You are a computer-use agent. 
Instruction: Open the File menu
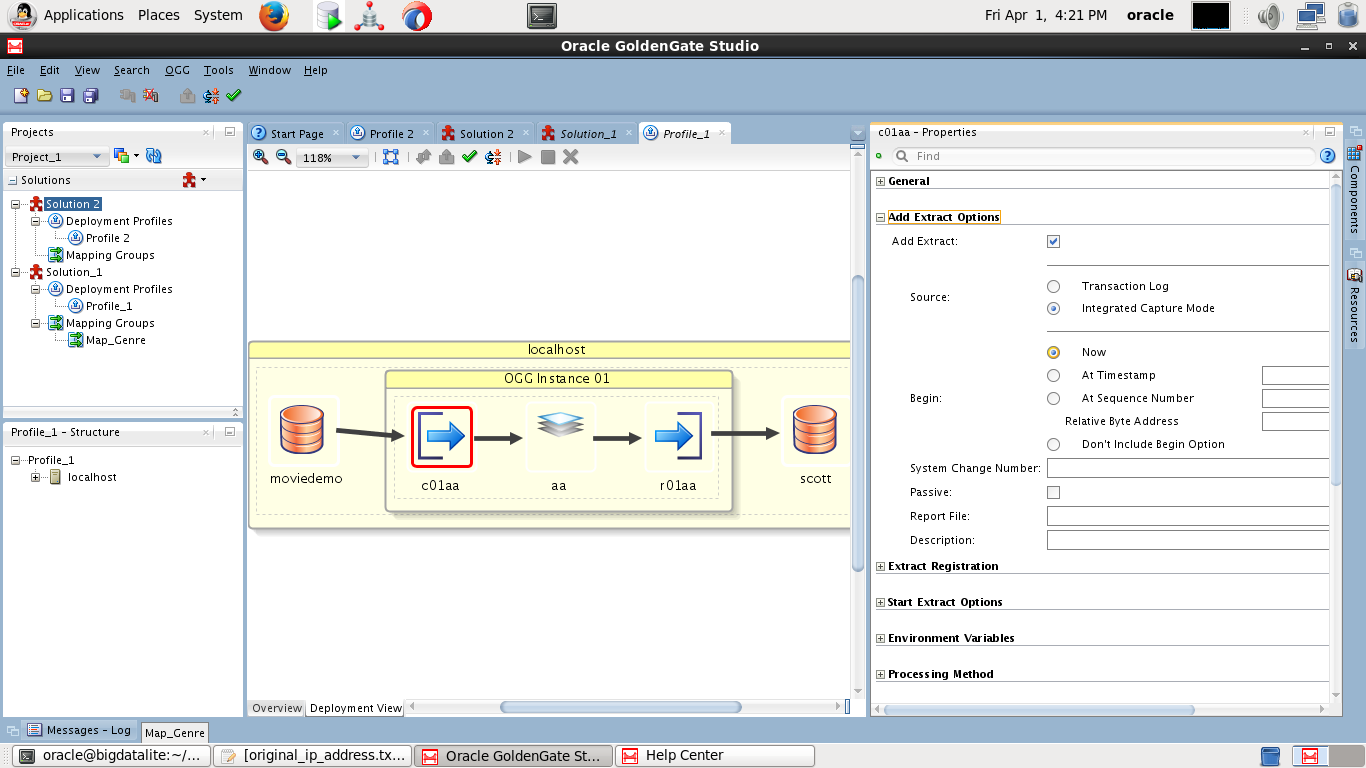[x=15, y=70]
